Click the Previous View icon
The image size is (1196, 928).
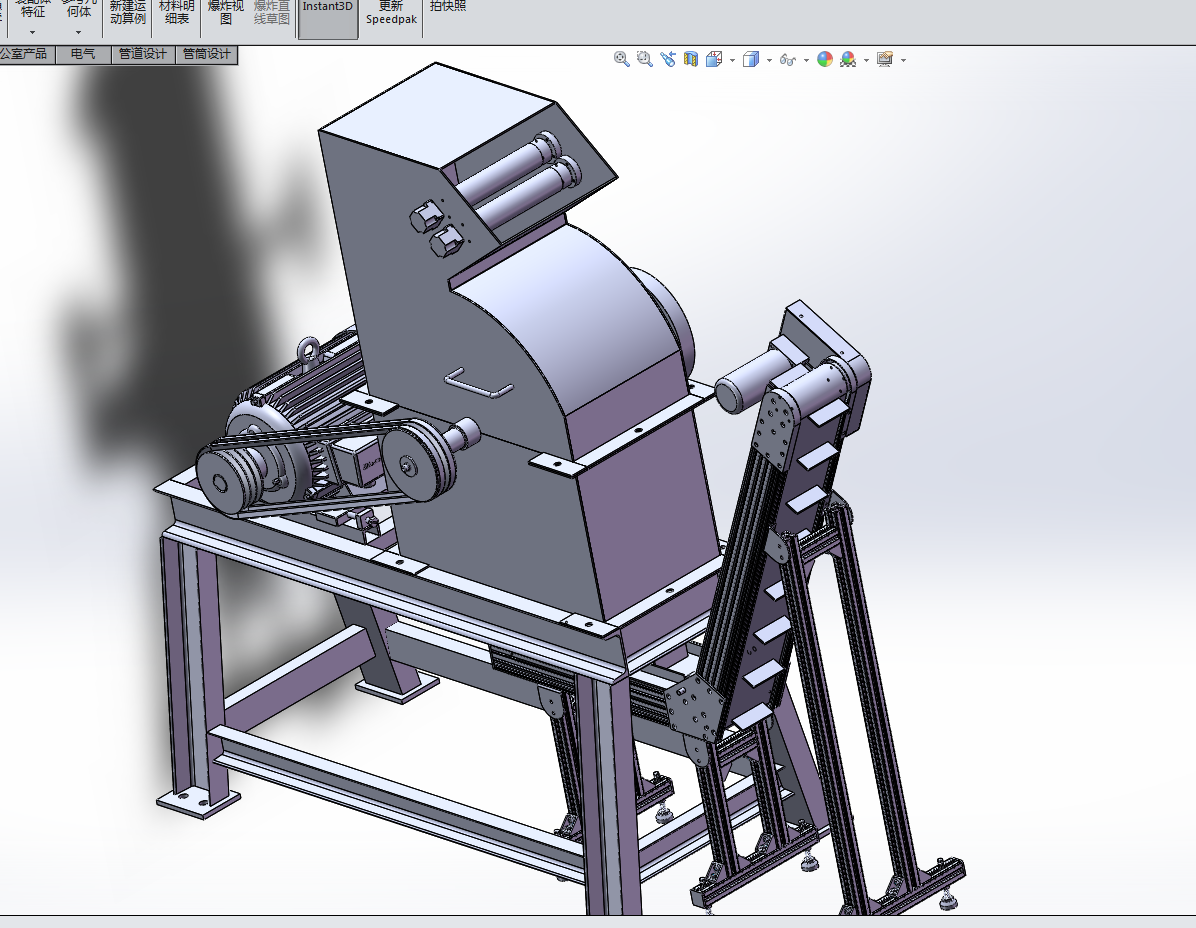point(668,59)
